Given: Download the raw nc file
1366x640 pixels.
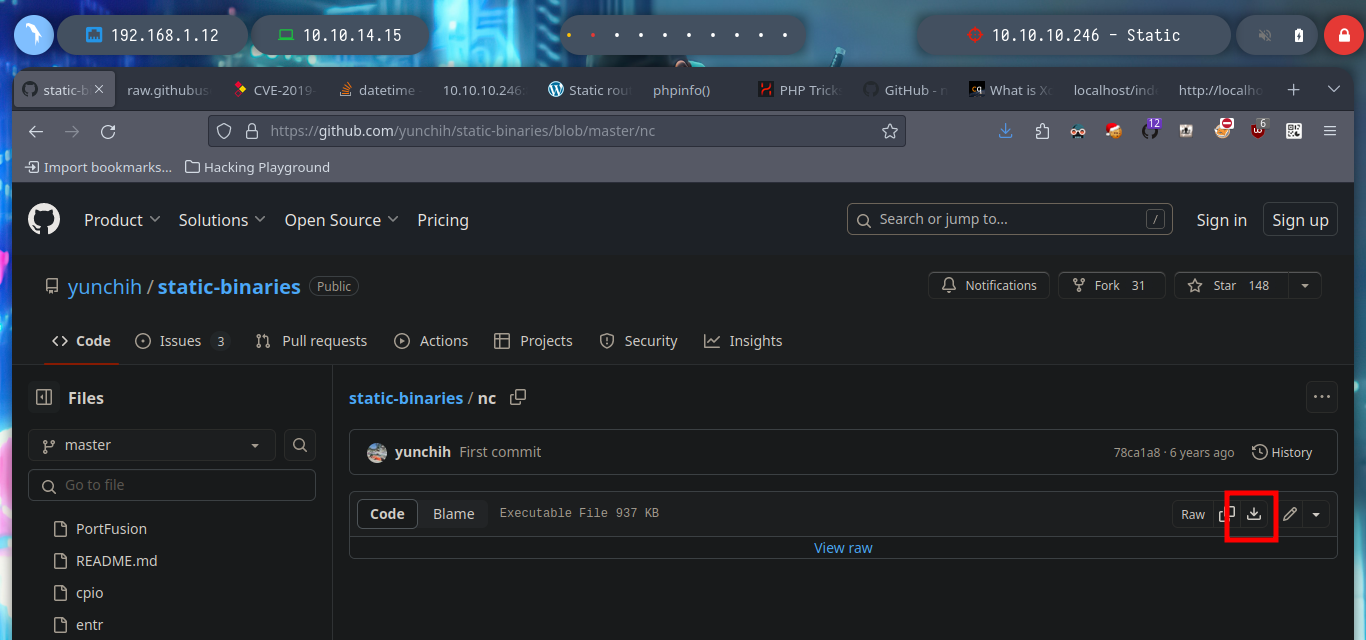Looking at the screenshot, I should click(x=1253, y=514).
